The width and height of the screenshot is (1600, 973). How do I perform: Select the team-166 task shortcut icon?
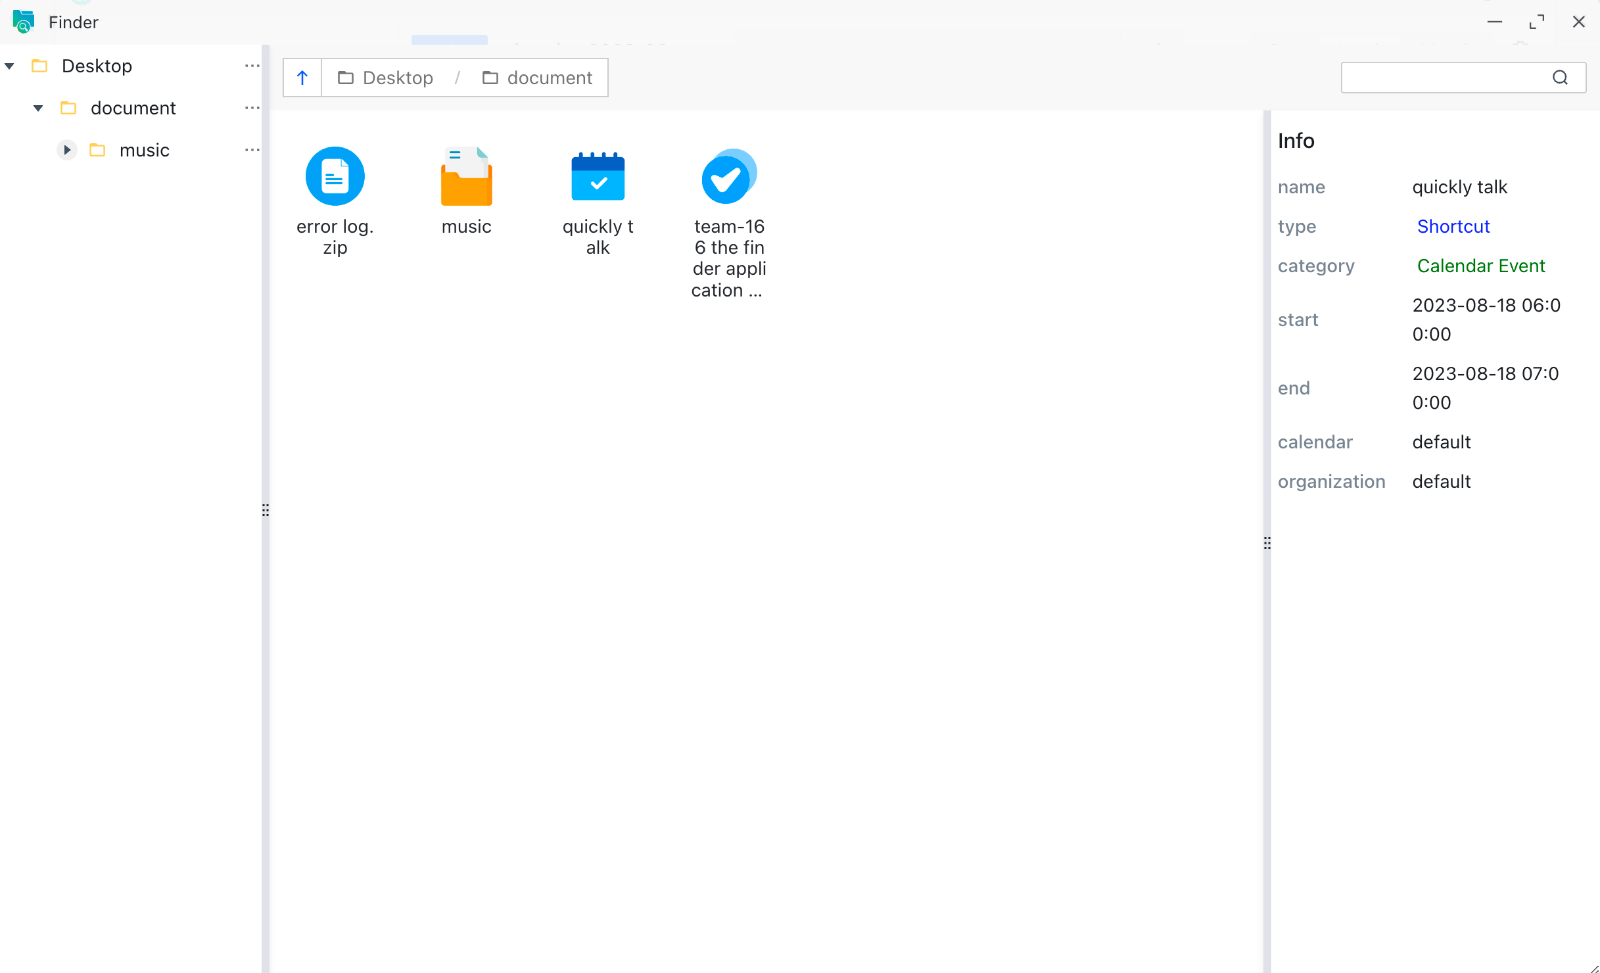click(729, 177)
